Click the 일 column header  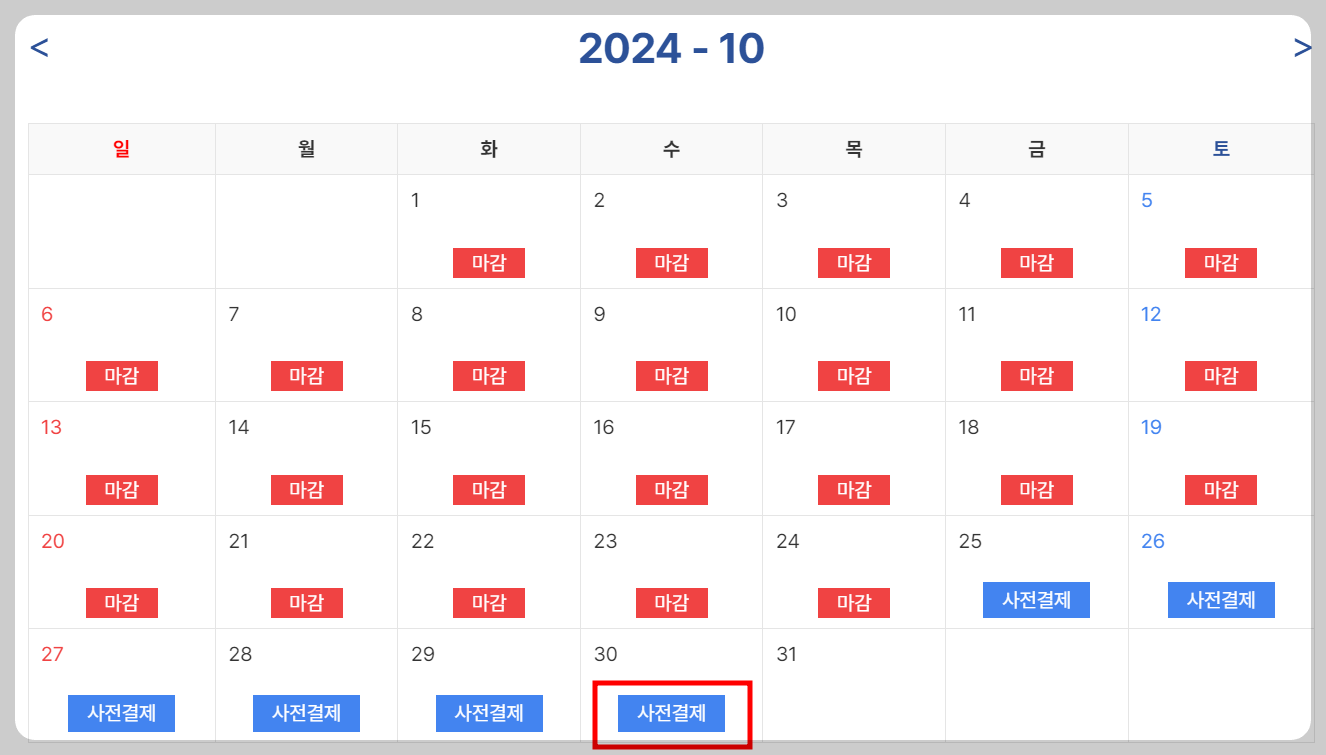pos(121,147)
